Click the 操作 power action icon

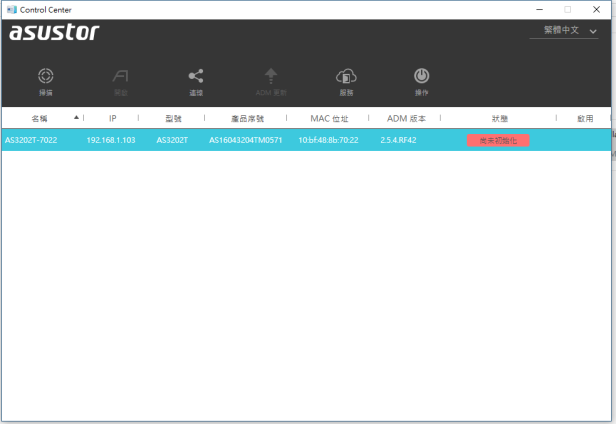point(422,76)
